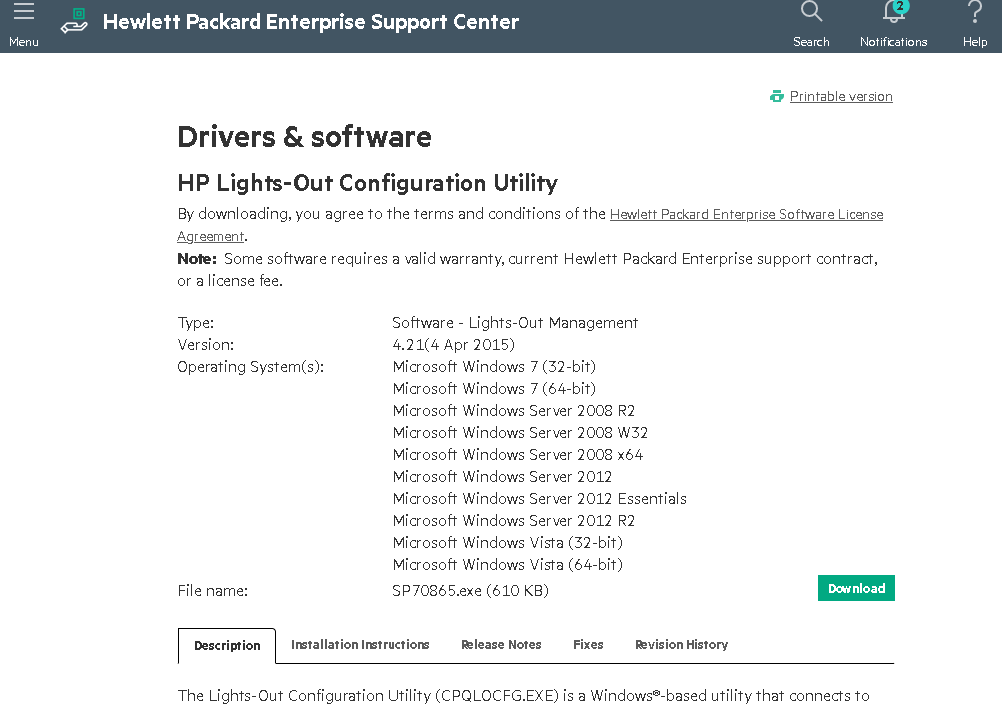Click the Menu text label
Image resolution: width=1002 pixels, height=710 pixels.
24,42
